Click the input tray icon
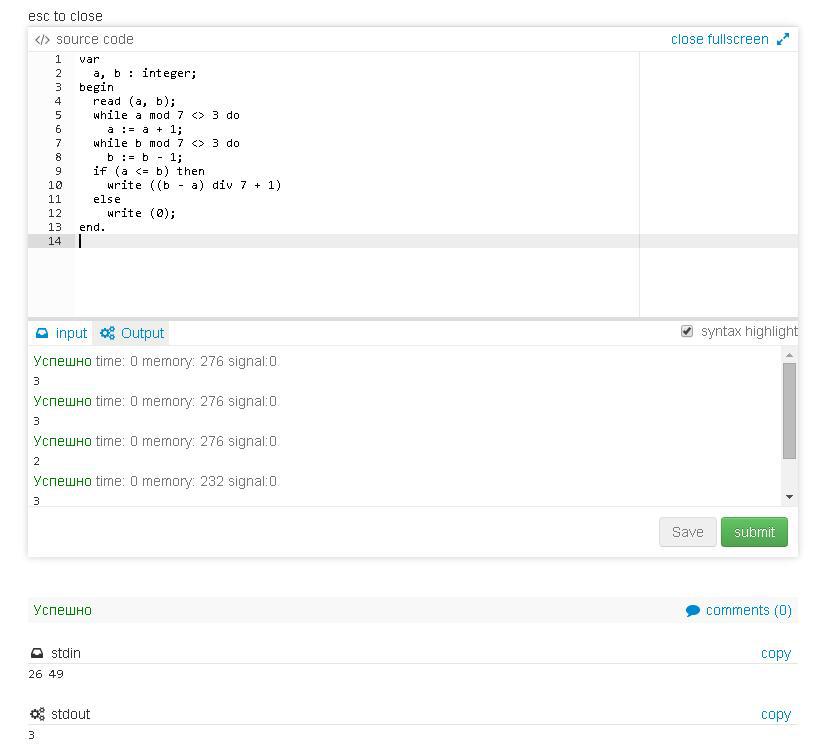Viewport: 822px width, 754px height. point(42,333)
